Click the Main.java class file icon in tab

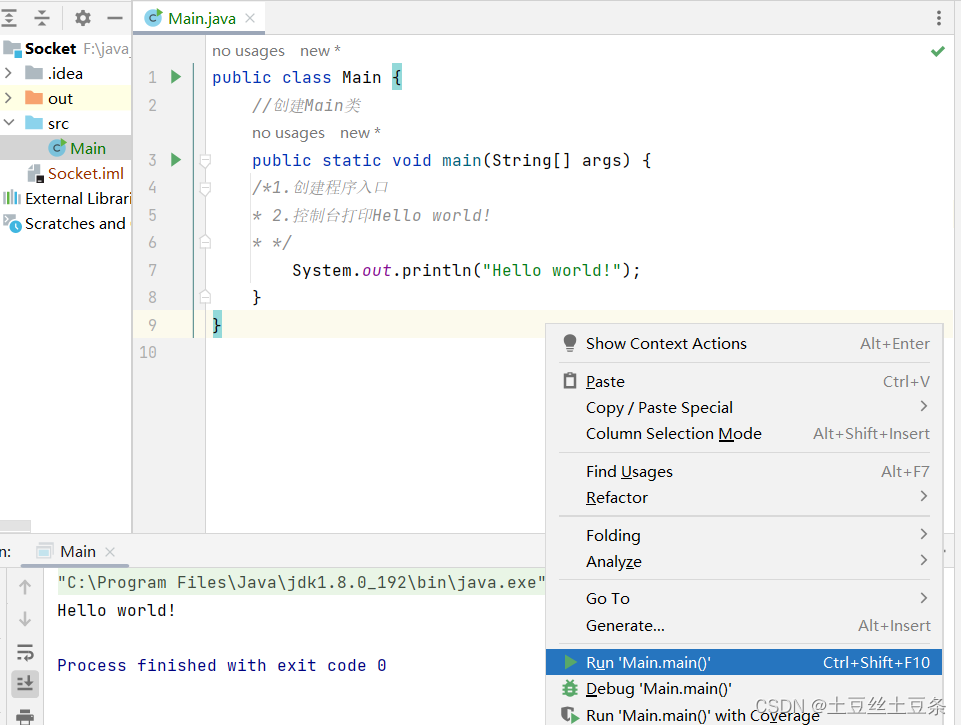coord(154,18)
